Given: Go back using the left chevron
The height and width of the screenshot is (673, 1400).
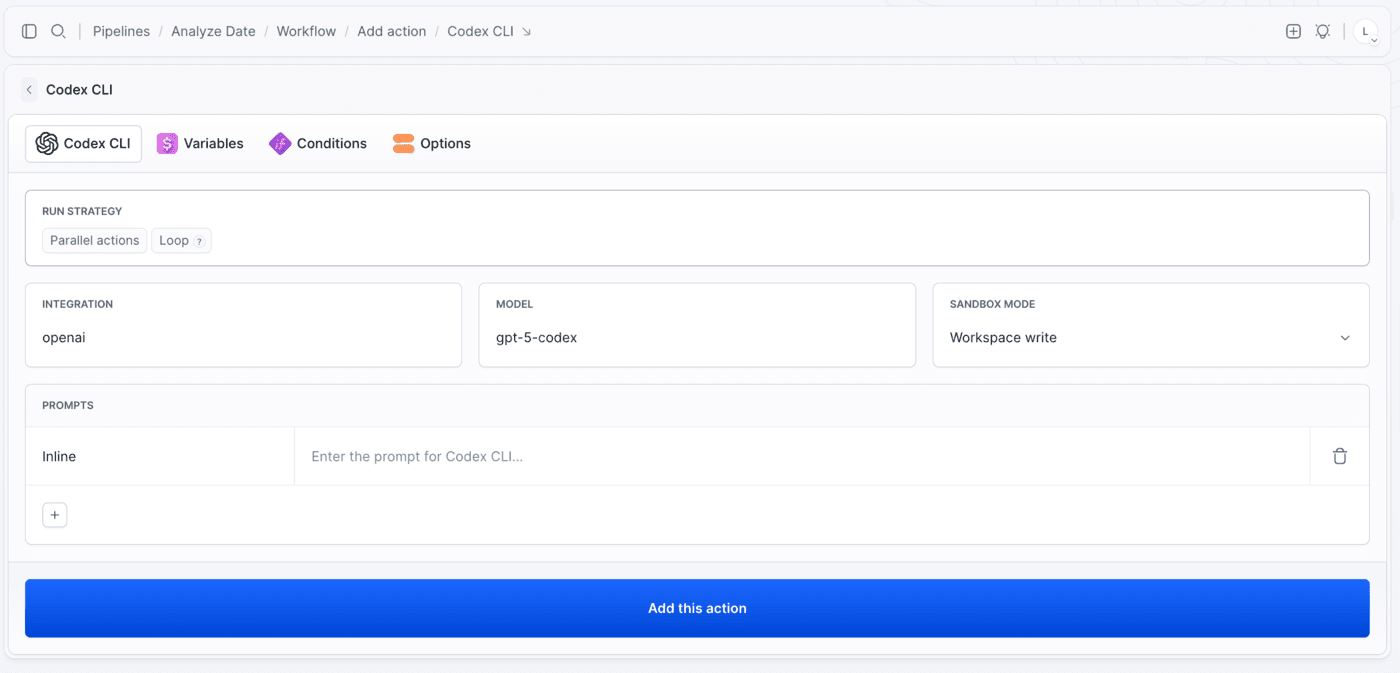Looking at the screenshot, I should 29,90.
